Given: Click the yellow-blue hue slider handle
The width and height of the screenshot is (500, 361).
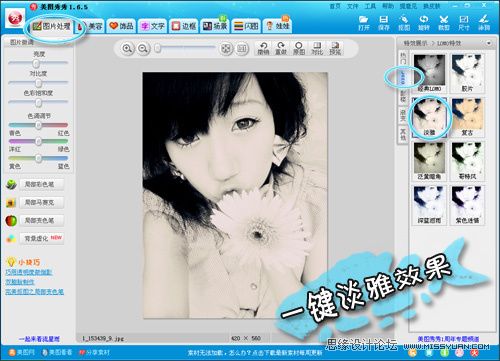Looking at the screenshot, I should tap(39, 158).
